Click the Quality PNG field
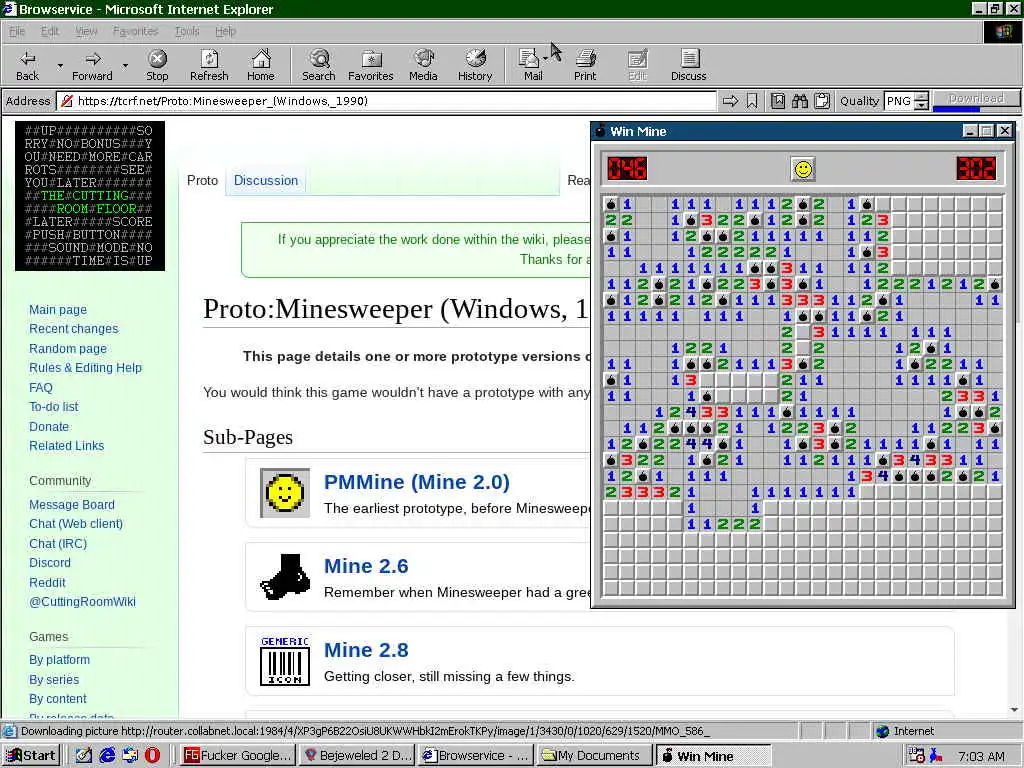The height and width of the screenshot is (768, 1024). click(x=899, y=101)
